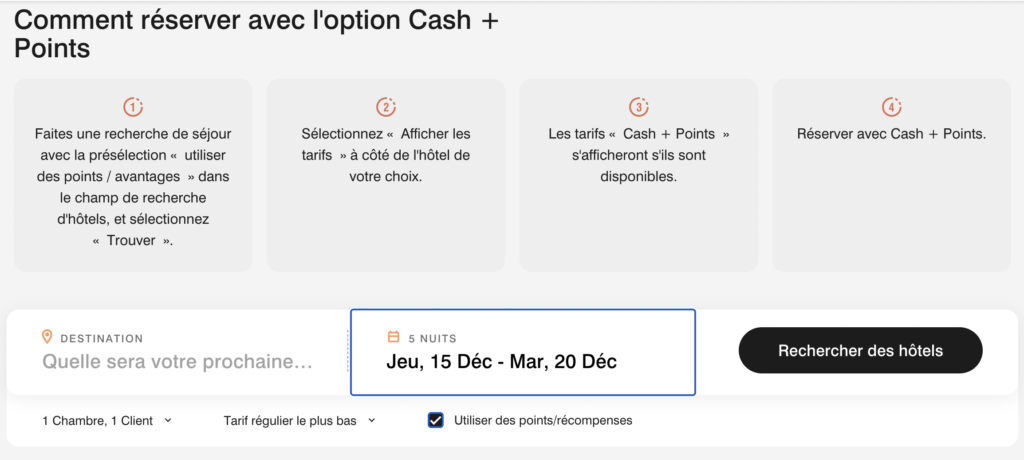Select the Réserver avec Cash + Points card
This screenshot has width=1024, height=460.
[892, 175]
